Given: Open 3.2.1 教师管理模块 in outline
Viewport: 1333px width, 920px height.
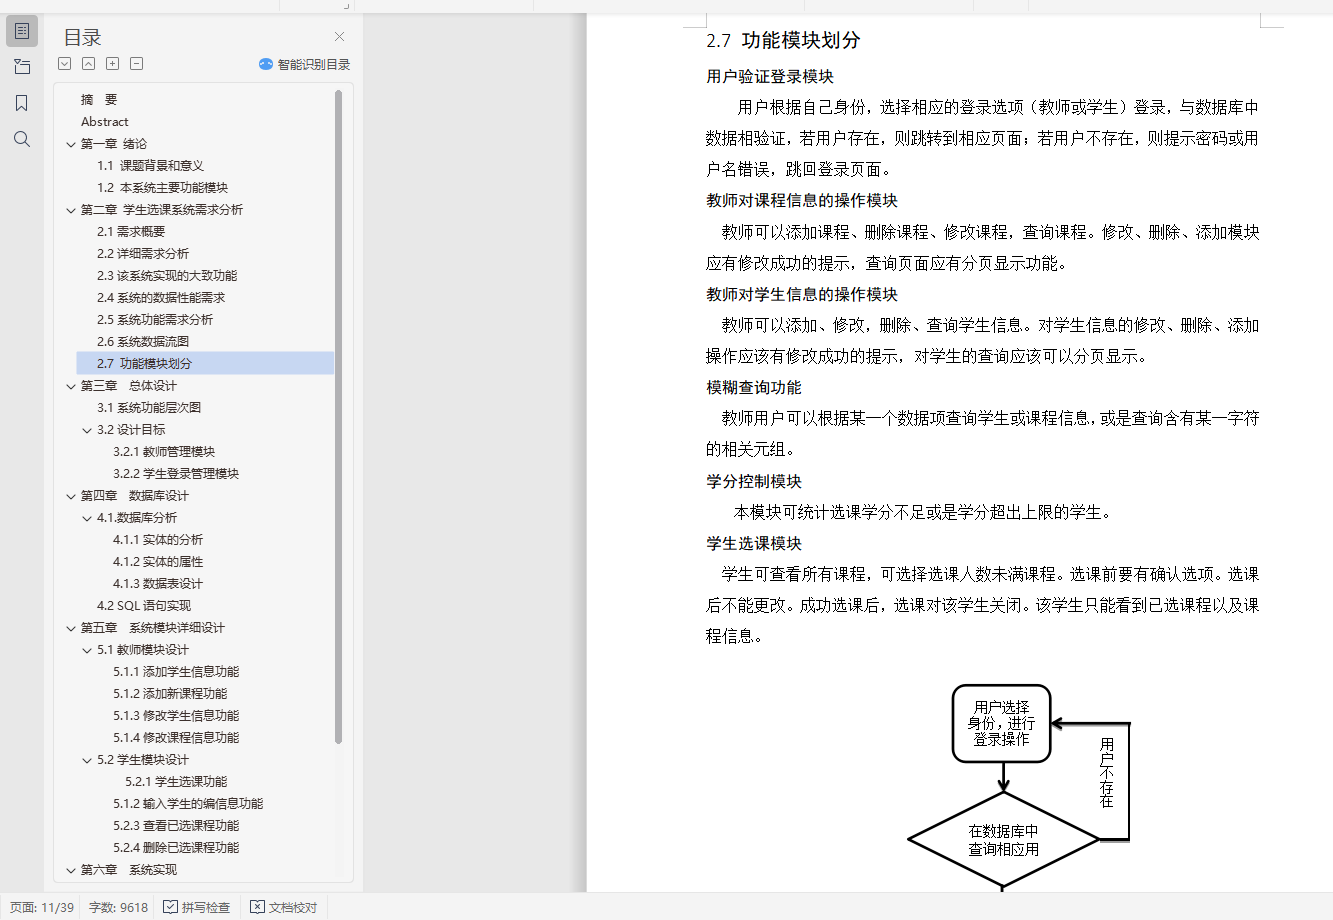Looking at the screenshot, I should 164,452.
